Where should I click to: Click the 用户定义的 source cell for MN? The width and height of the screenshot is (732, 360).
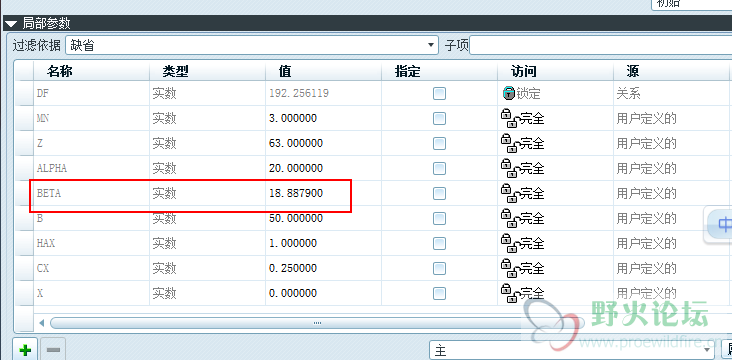click(x=670, y=119)
